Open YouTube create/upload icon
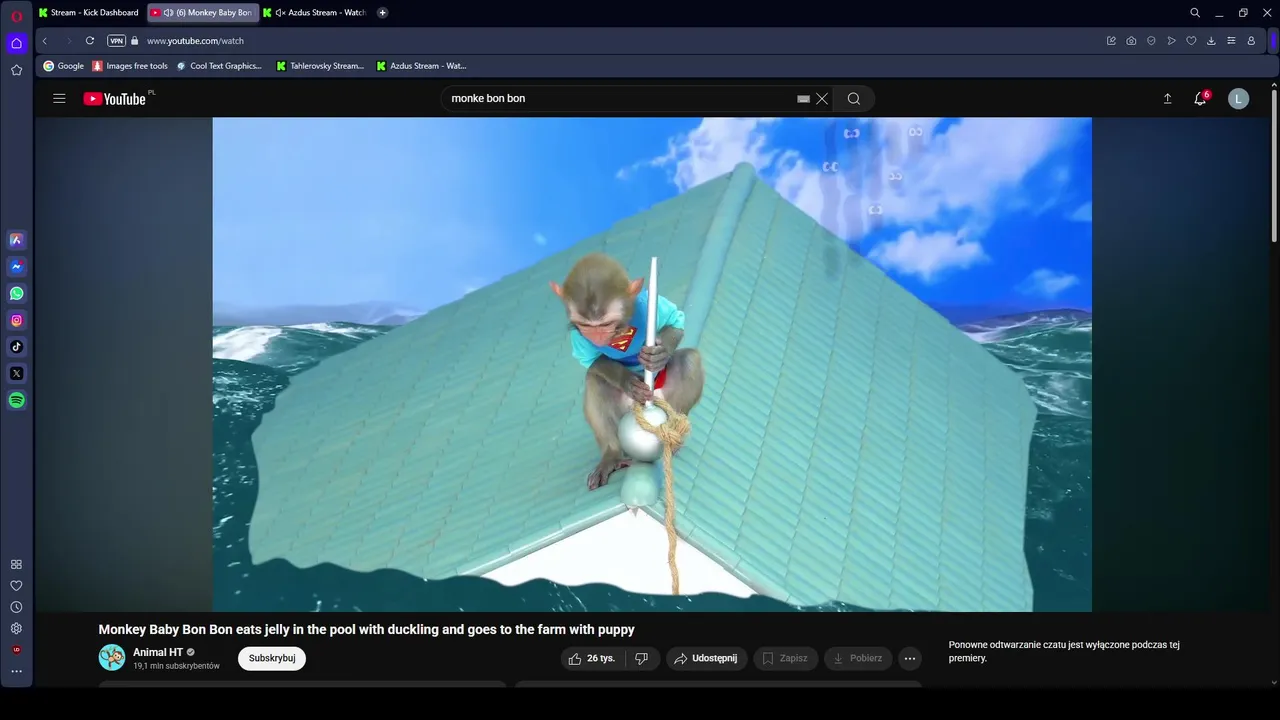 (1167, 98)
